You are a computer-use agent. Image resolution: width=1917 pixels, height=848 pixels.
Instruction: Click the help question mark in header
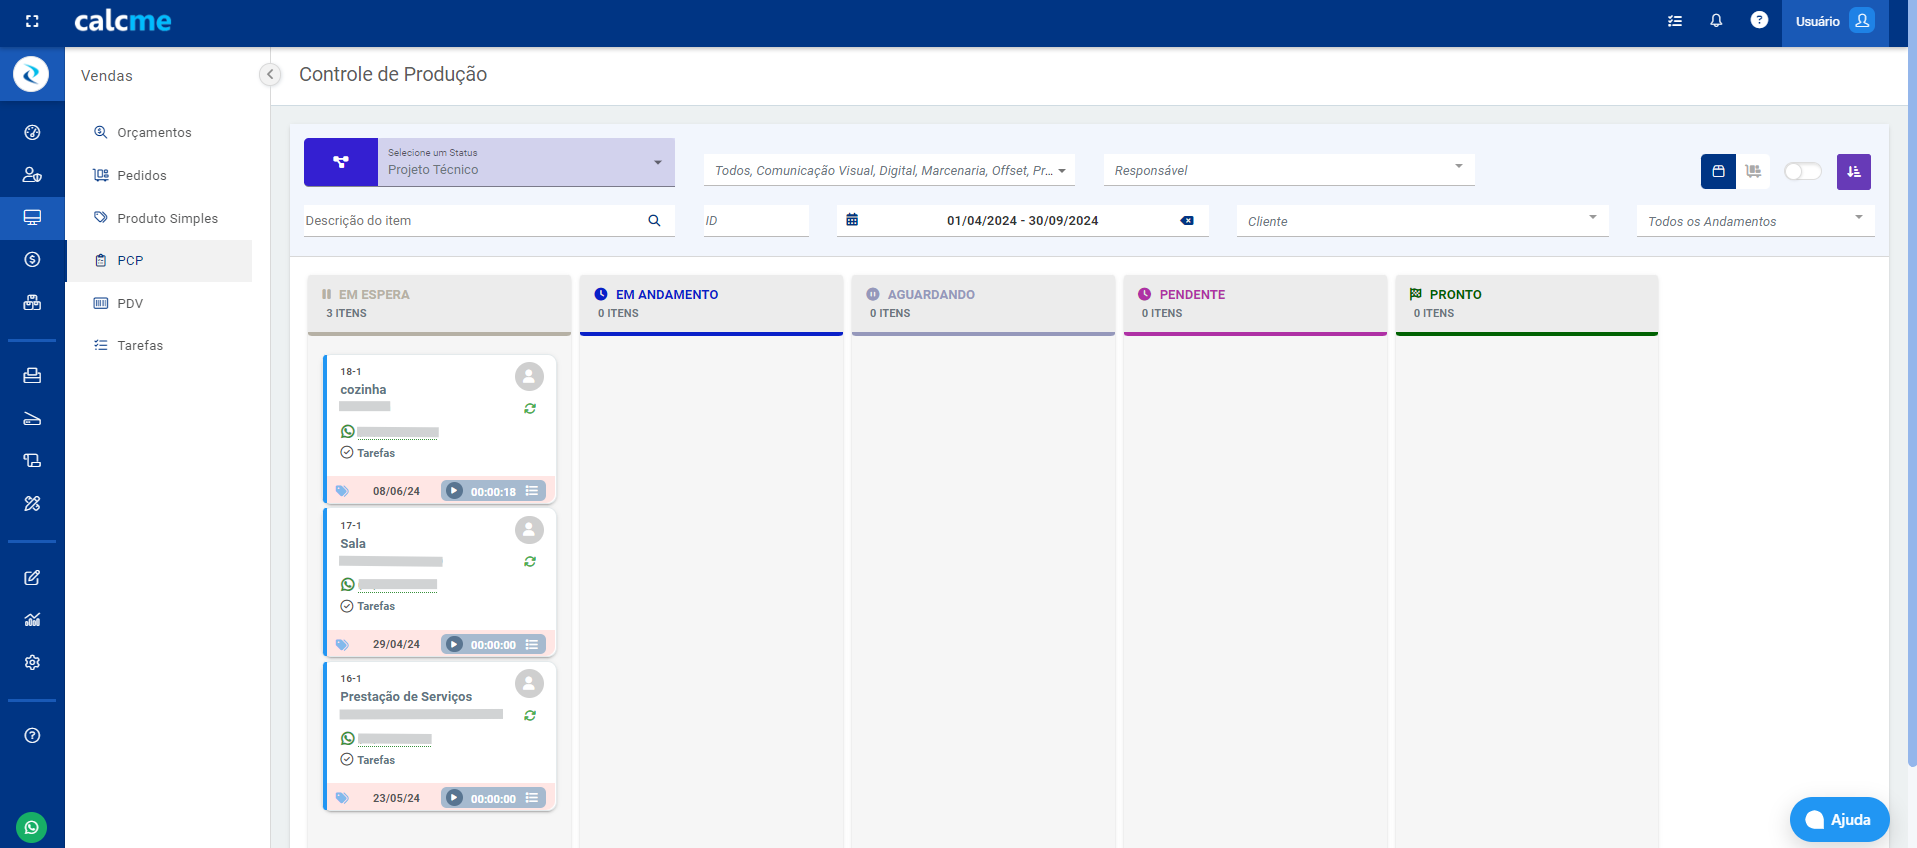[x=1759, y=20]
